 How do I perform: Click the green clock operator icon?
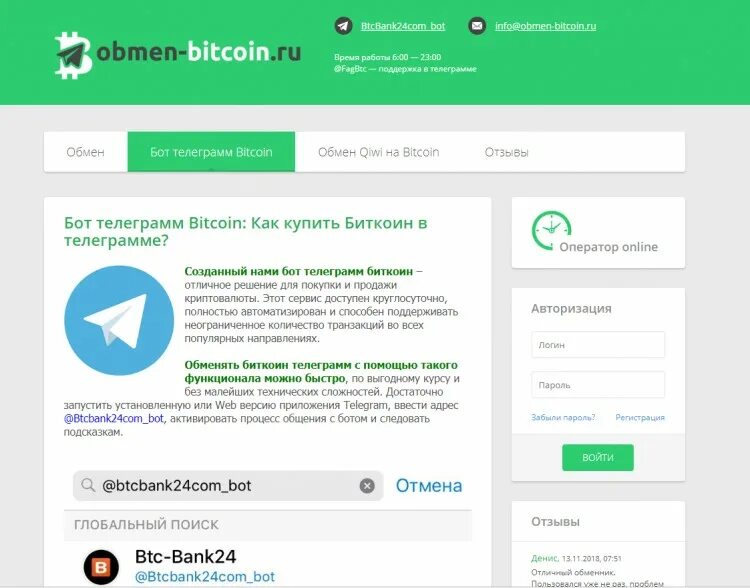coord(551,230)
